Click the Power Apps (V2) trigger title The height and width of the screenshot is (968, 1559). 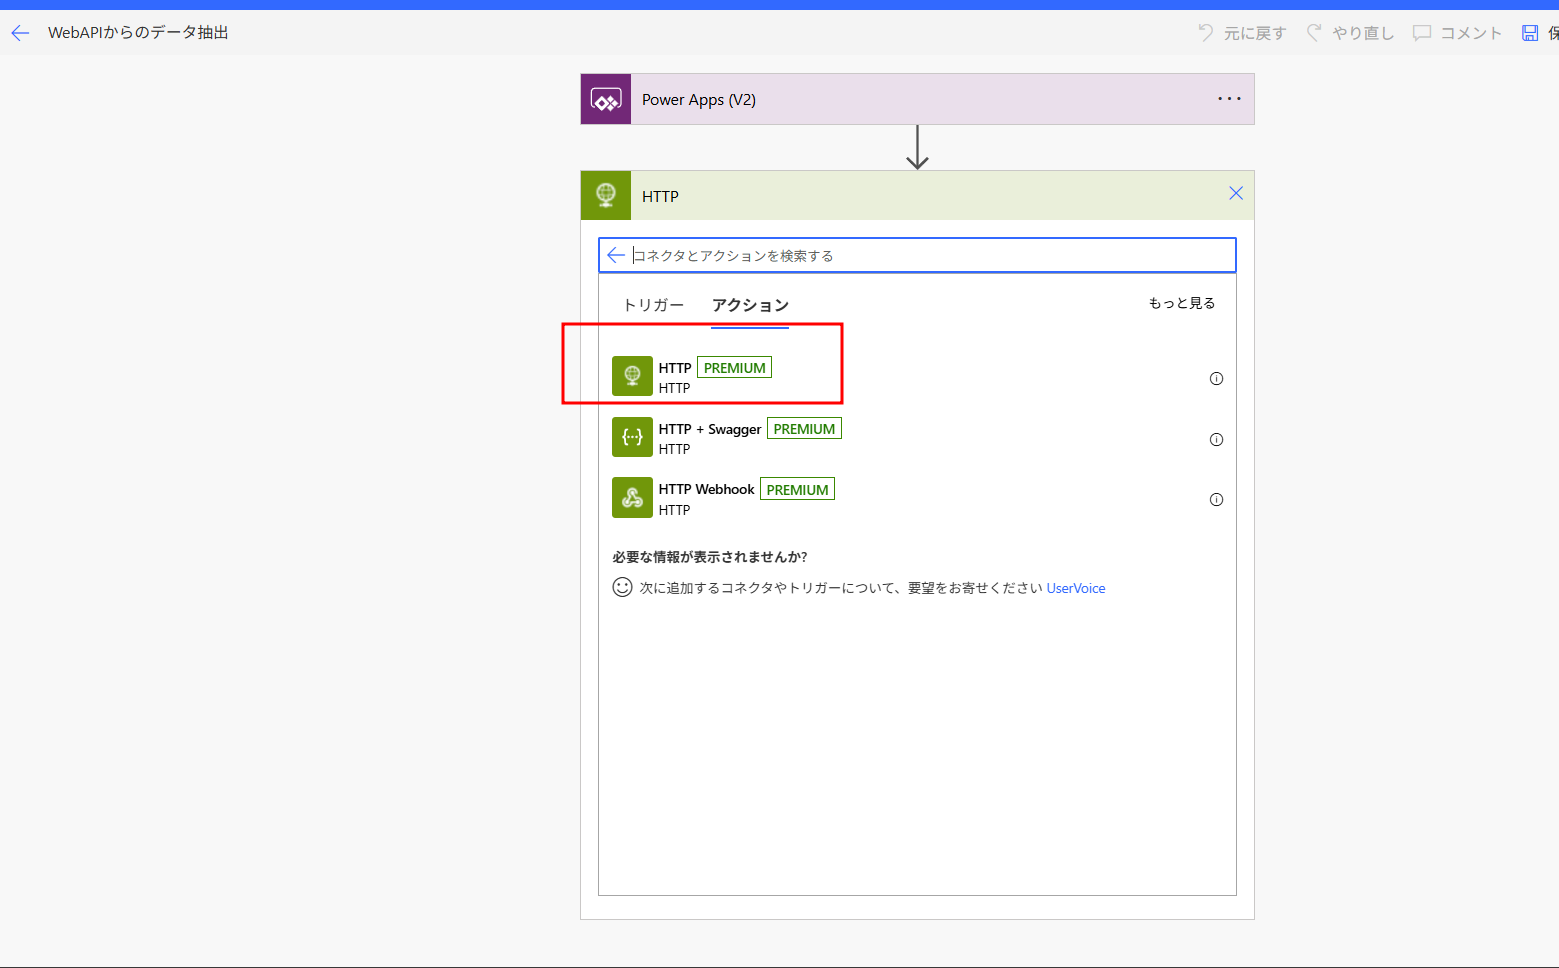click(x=699, y=99)
